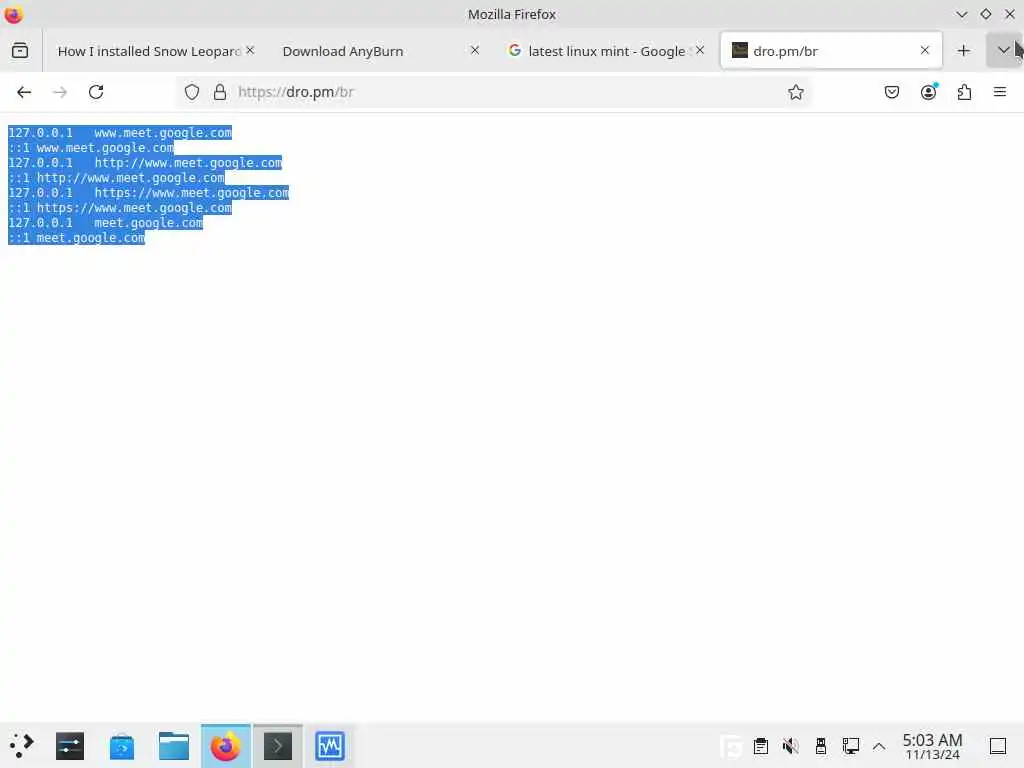The width and height of the screenshot is (1024, 768).
Task: Open removable devices tray icon
Action: tap(821, 746)
